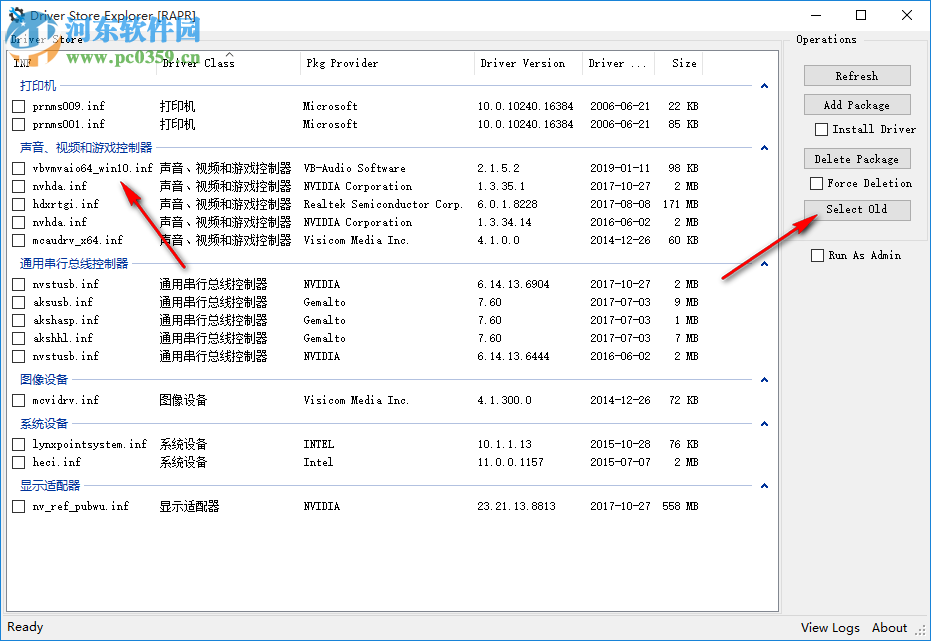Click the Delete Package button
The width and height of the screenshot is (931, 641).
856,158
